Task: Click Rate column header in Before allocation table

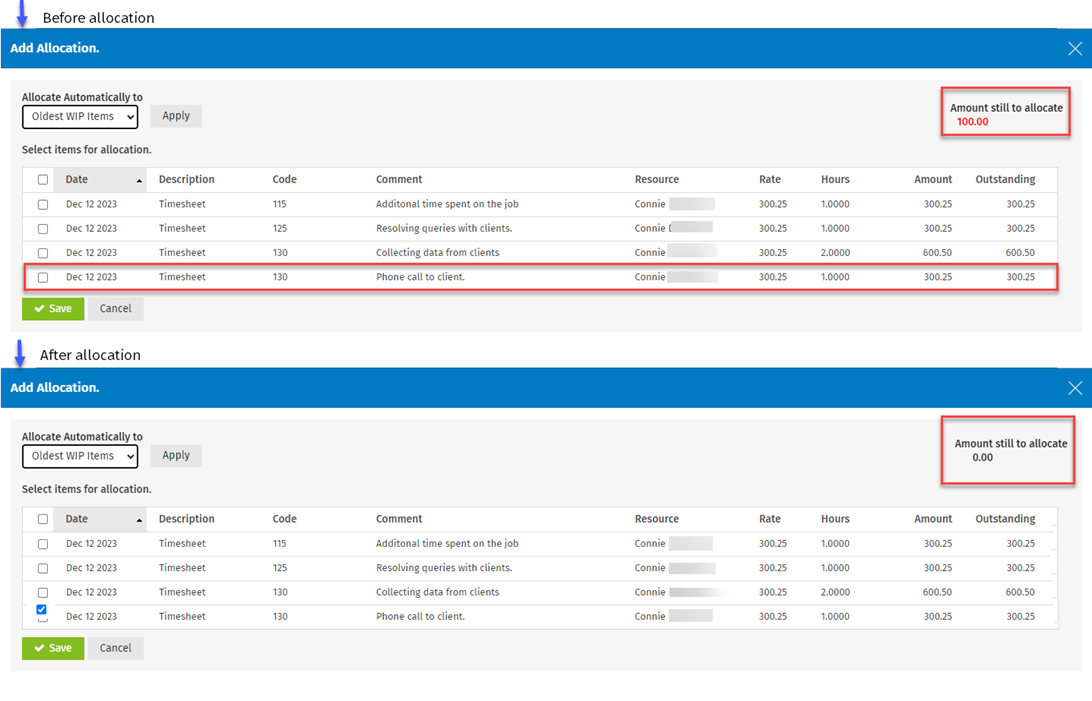Action: (x=770, y=180)
